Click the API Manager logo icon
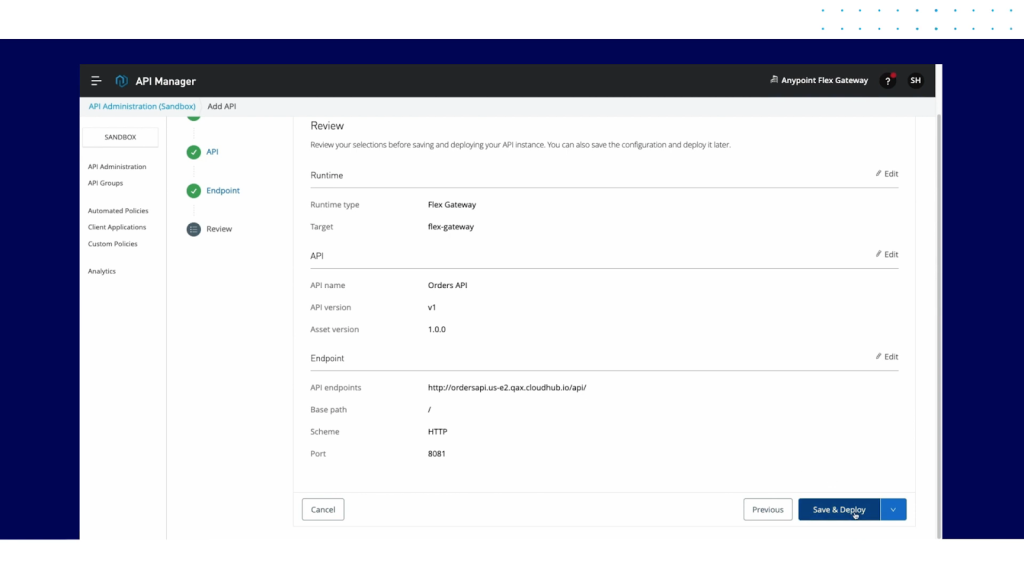 121,81
